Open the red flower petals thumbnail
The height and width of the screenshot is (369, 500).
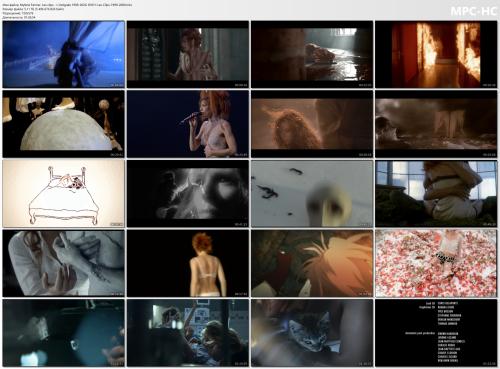pos(436,263)
